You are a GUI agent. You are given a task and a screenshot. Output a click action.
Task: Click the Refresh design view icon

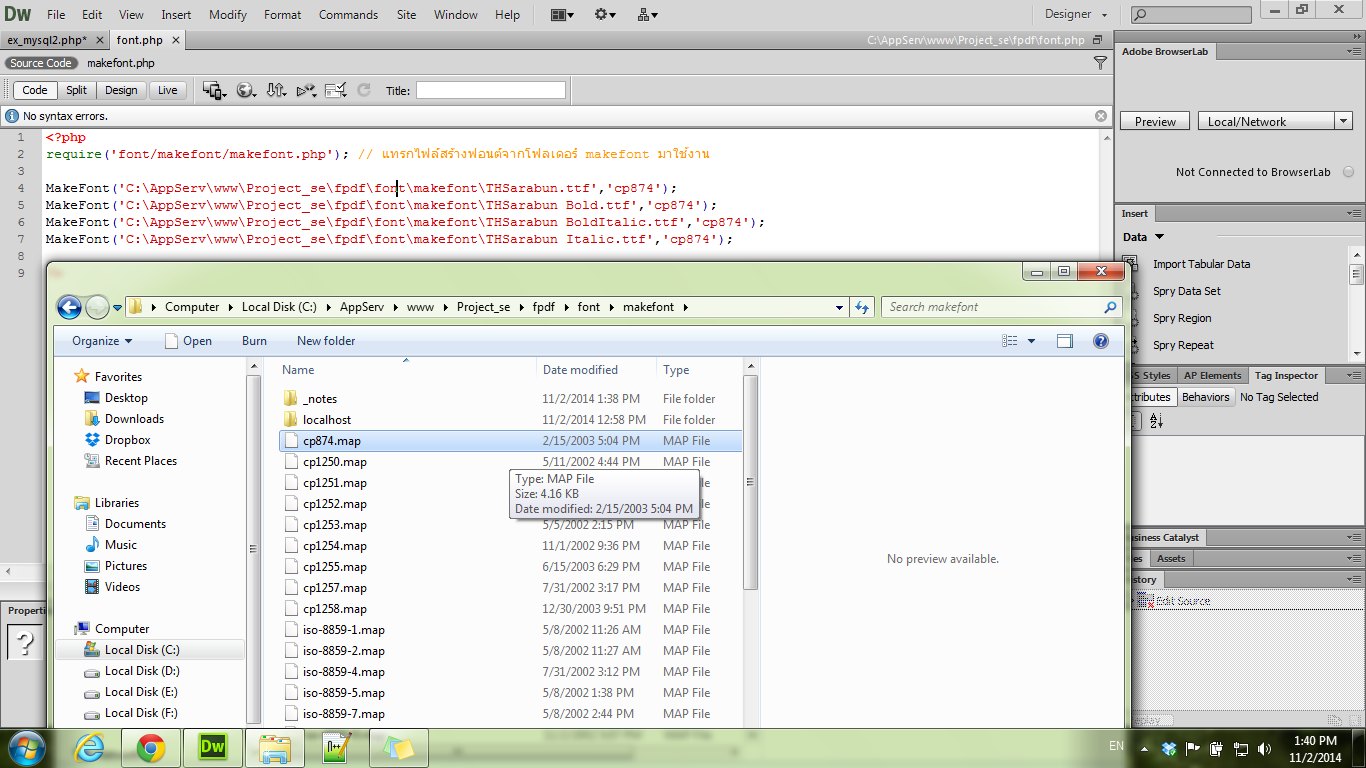[x=364, y=90]
